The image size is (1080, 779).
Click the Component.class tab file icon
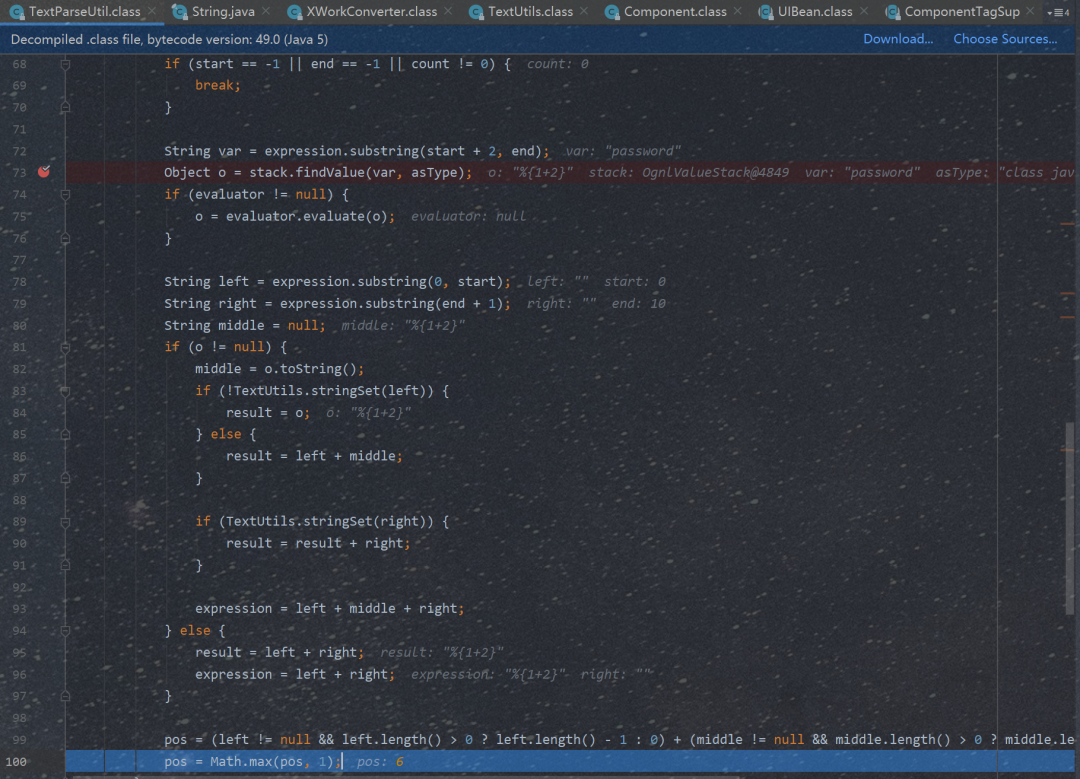tap(612, 12)
